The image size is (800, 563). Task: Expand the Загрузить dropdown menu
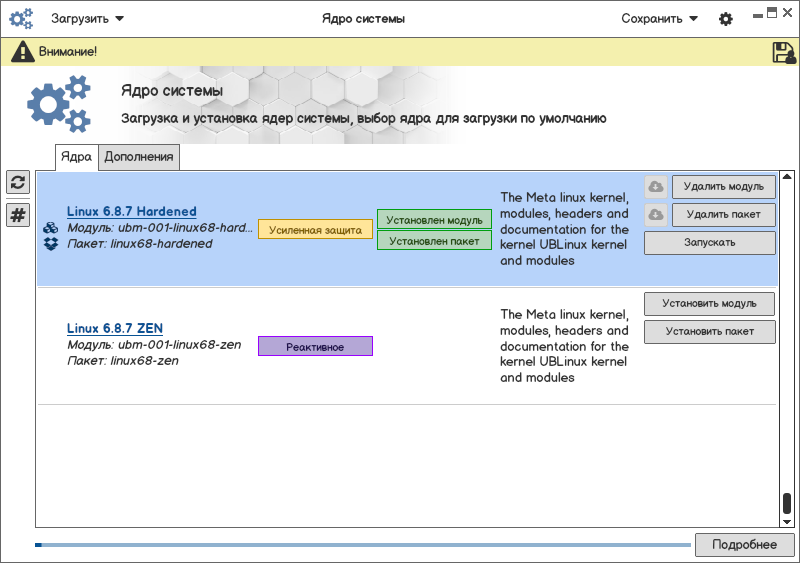87,18
